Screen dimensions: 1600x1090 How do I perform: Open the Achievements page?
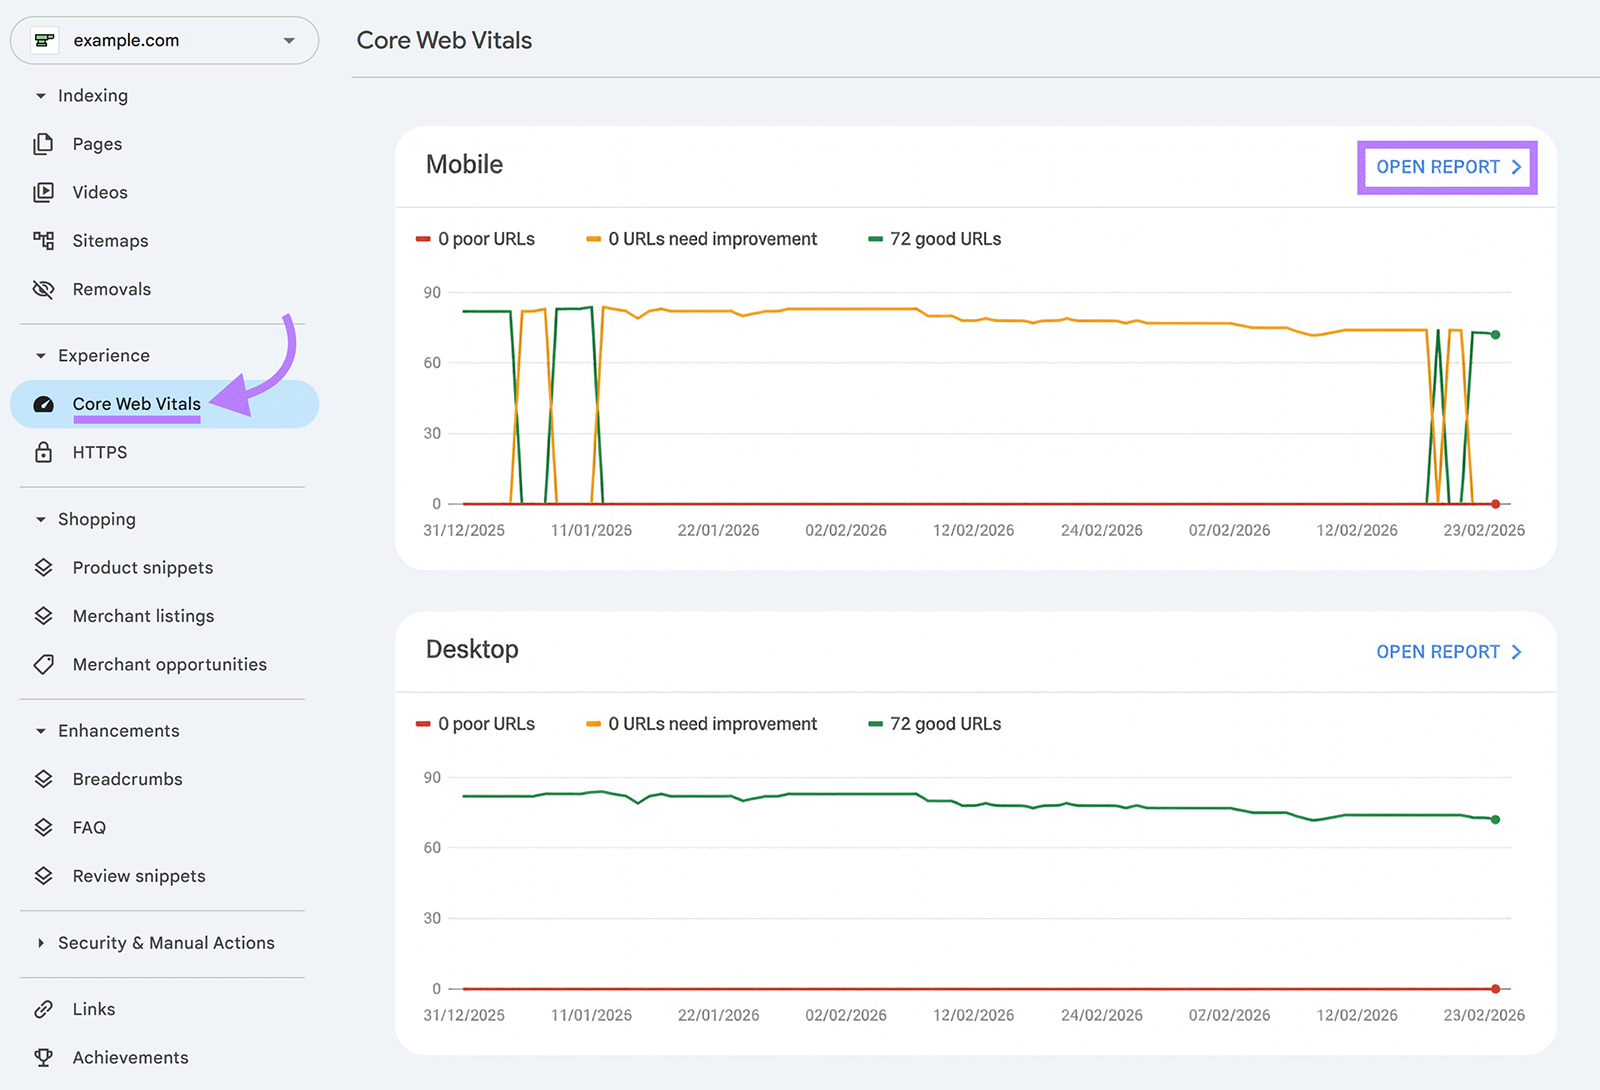(130, 1057)
